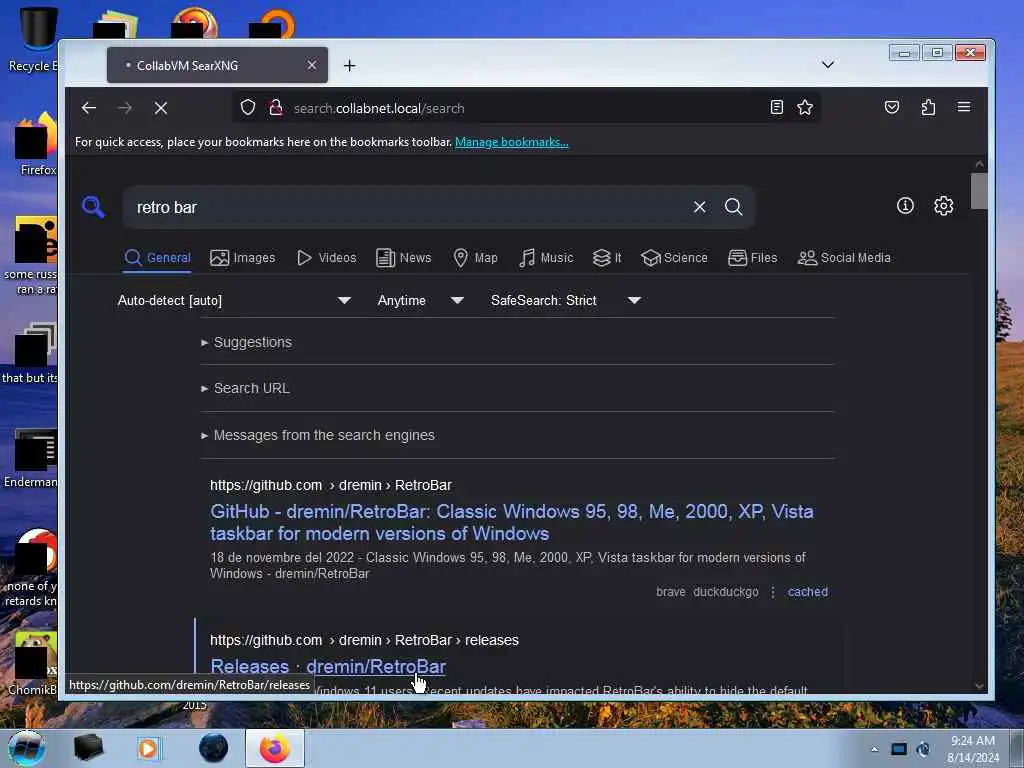
Task: Click the page vertical scrollbar thumb
Action: point(978,191)
